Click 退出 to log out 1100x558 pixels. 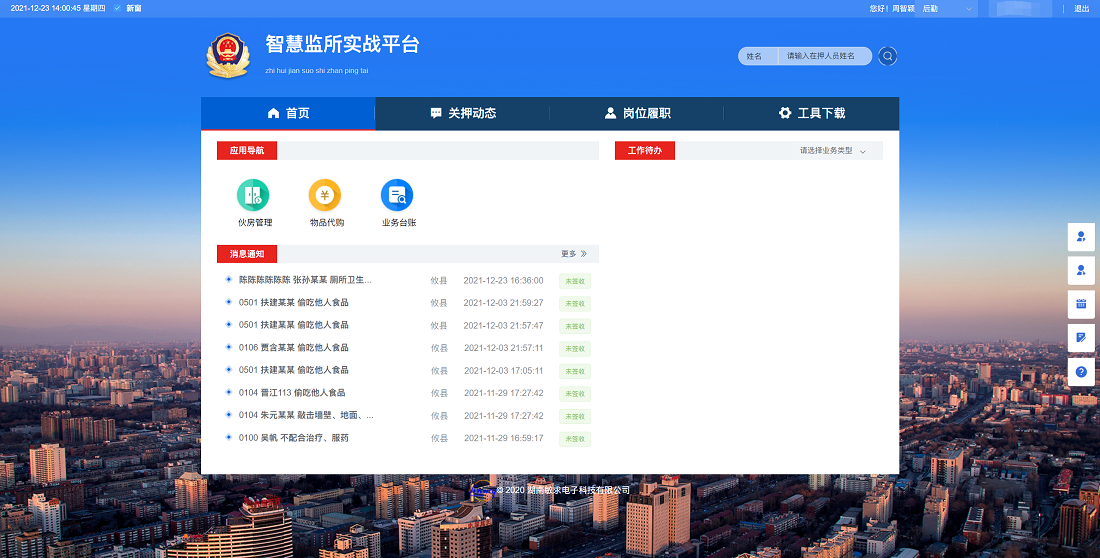(x=1081, y=8)
